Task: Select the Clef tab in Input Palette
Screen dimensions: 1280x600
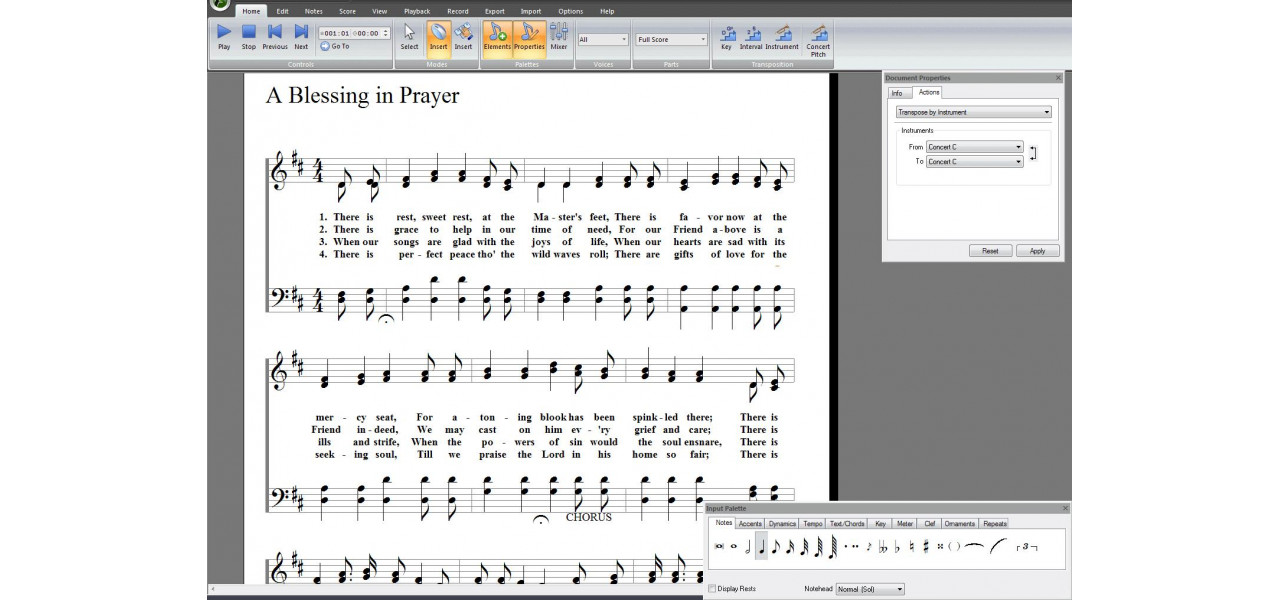Action: 929,523
